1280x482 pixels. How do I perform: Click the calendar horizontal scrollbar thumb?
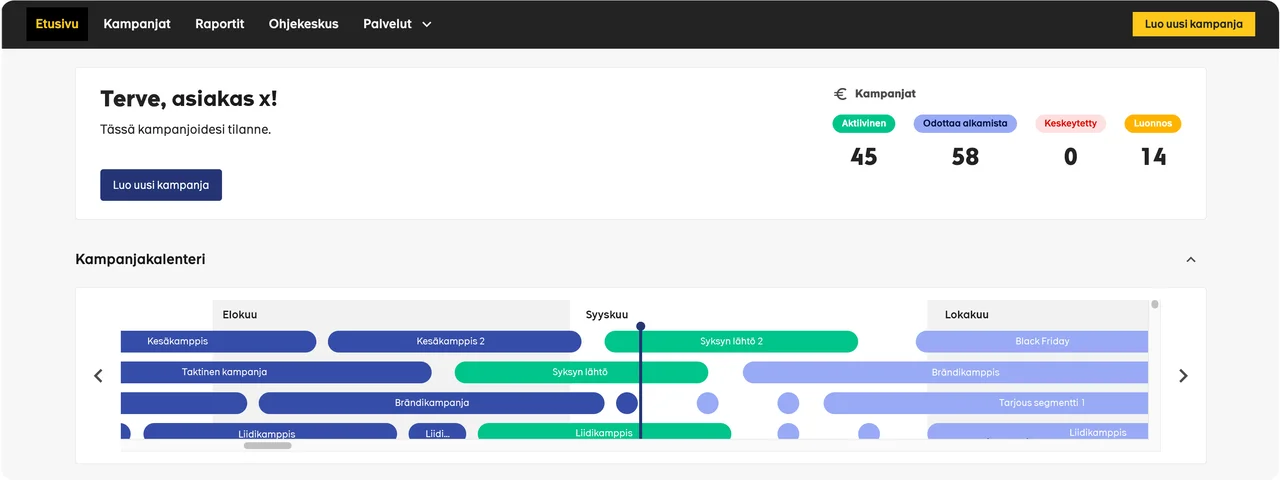268,446
